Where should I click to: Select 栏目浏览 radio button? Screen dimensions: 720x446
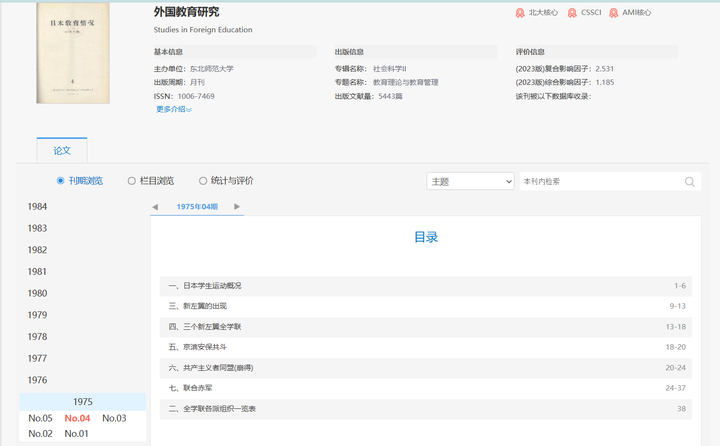coord(131,181)
